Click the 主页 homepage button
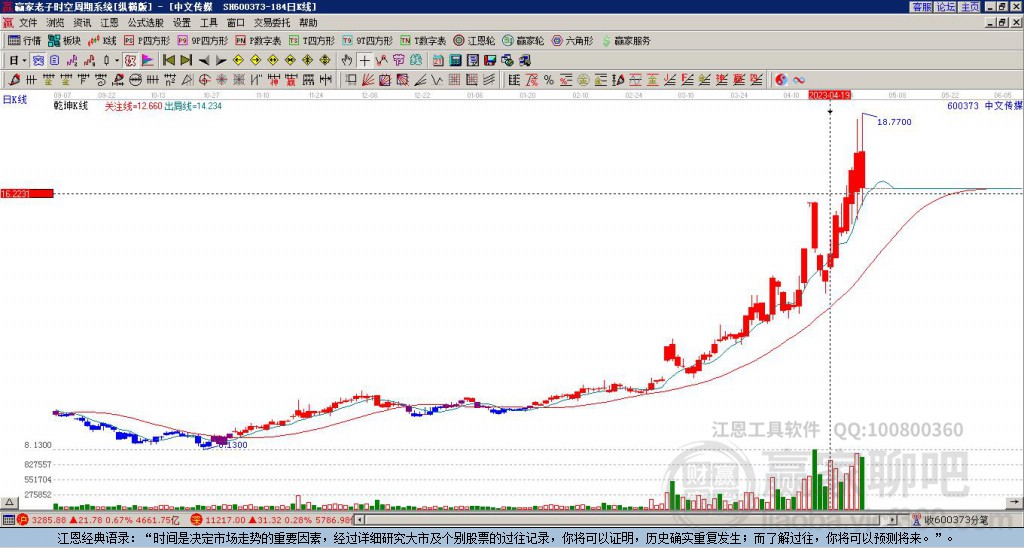This screenshot has width=1024, height=548. (x=969, y=7)
